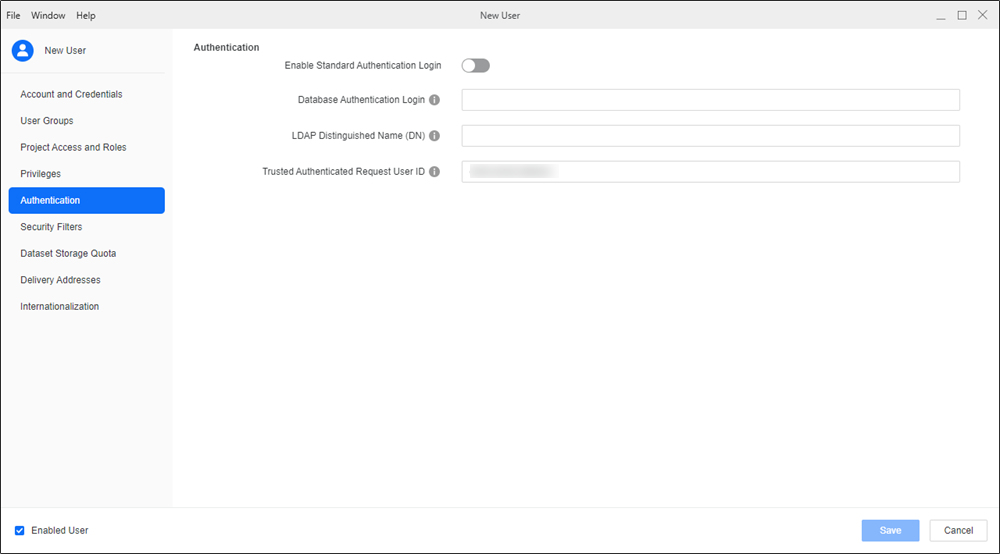Open the Help menu
The width and height of the screenshot is (1000, 554).
(x=86, y=16)
